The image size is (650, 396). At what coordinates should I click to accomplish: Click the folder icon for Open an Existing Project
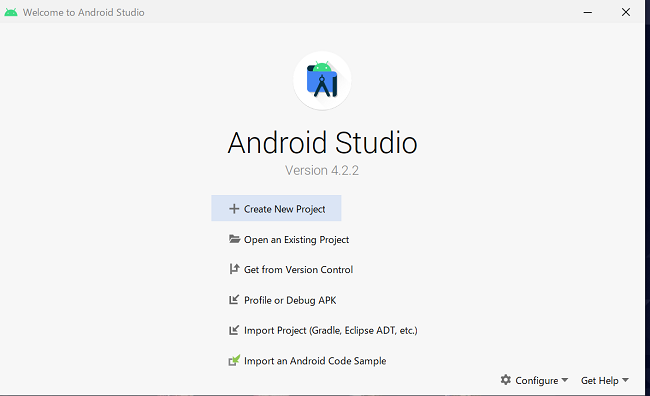[x=235, y=239]
